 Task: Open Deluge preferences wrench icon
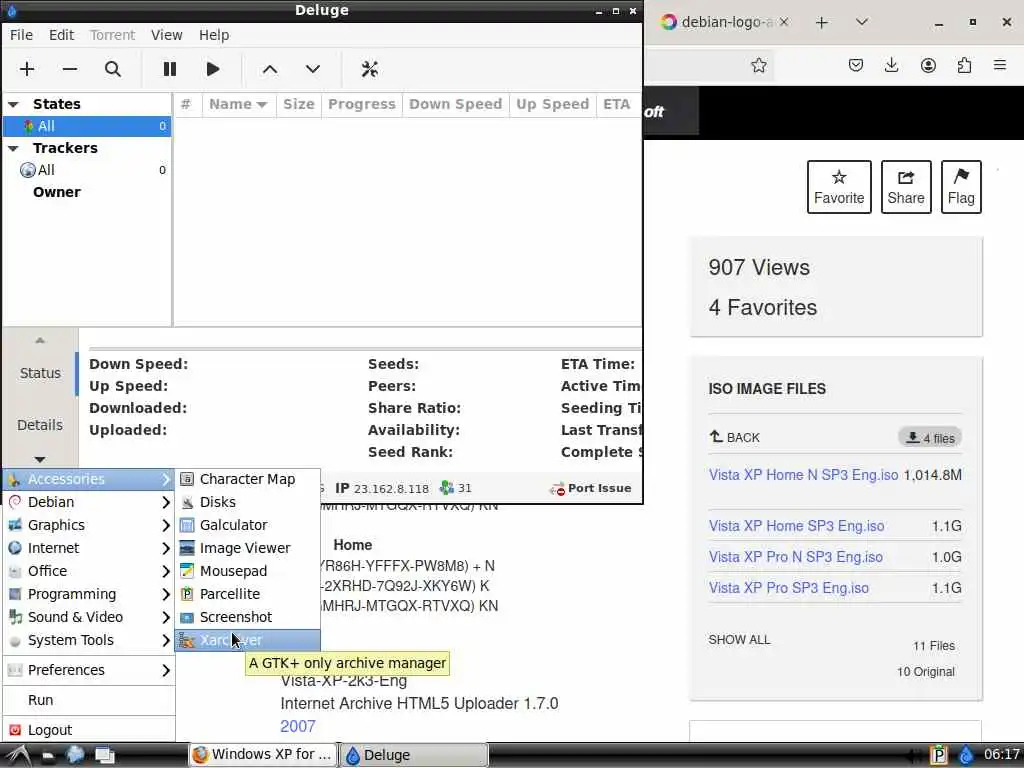click(x=370, y=69)
